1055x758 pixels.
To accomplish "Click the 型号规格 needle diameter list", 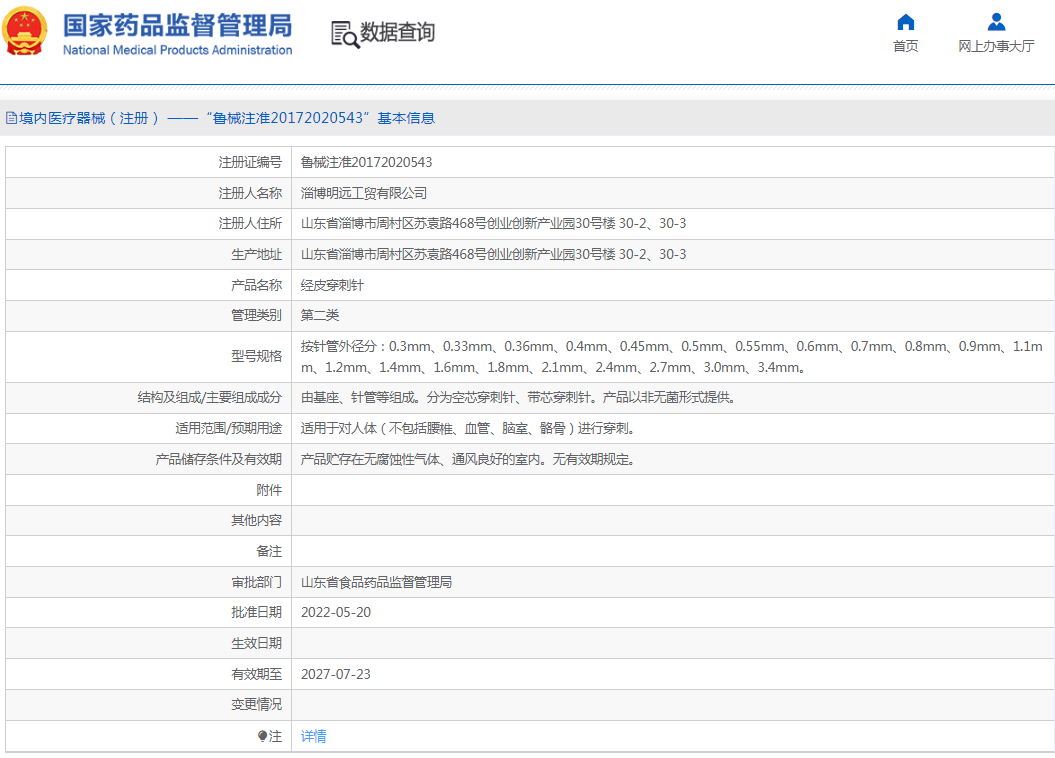I will point(671,356).
